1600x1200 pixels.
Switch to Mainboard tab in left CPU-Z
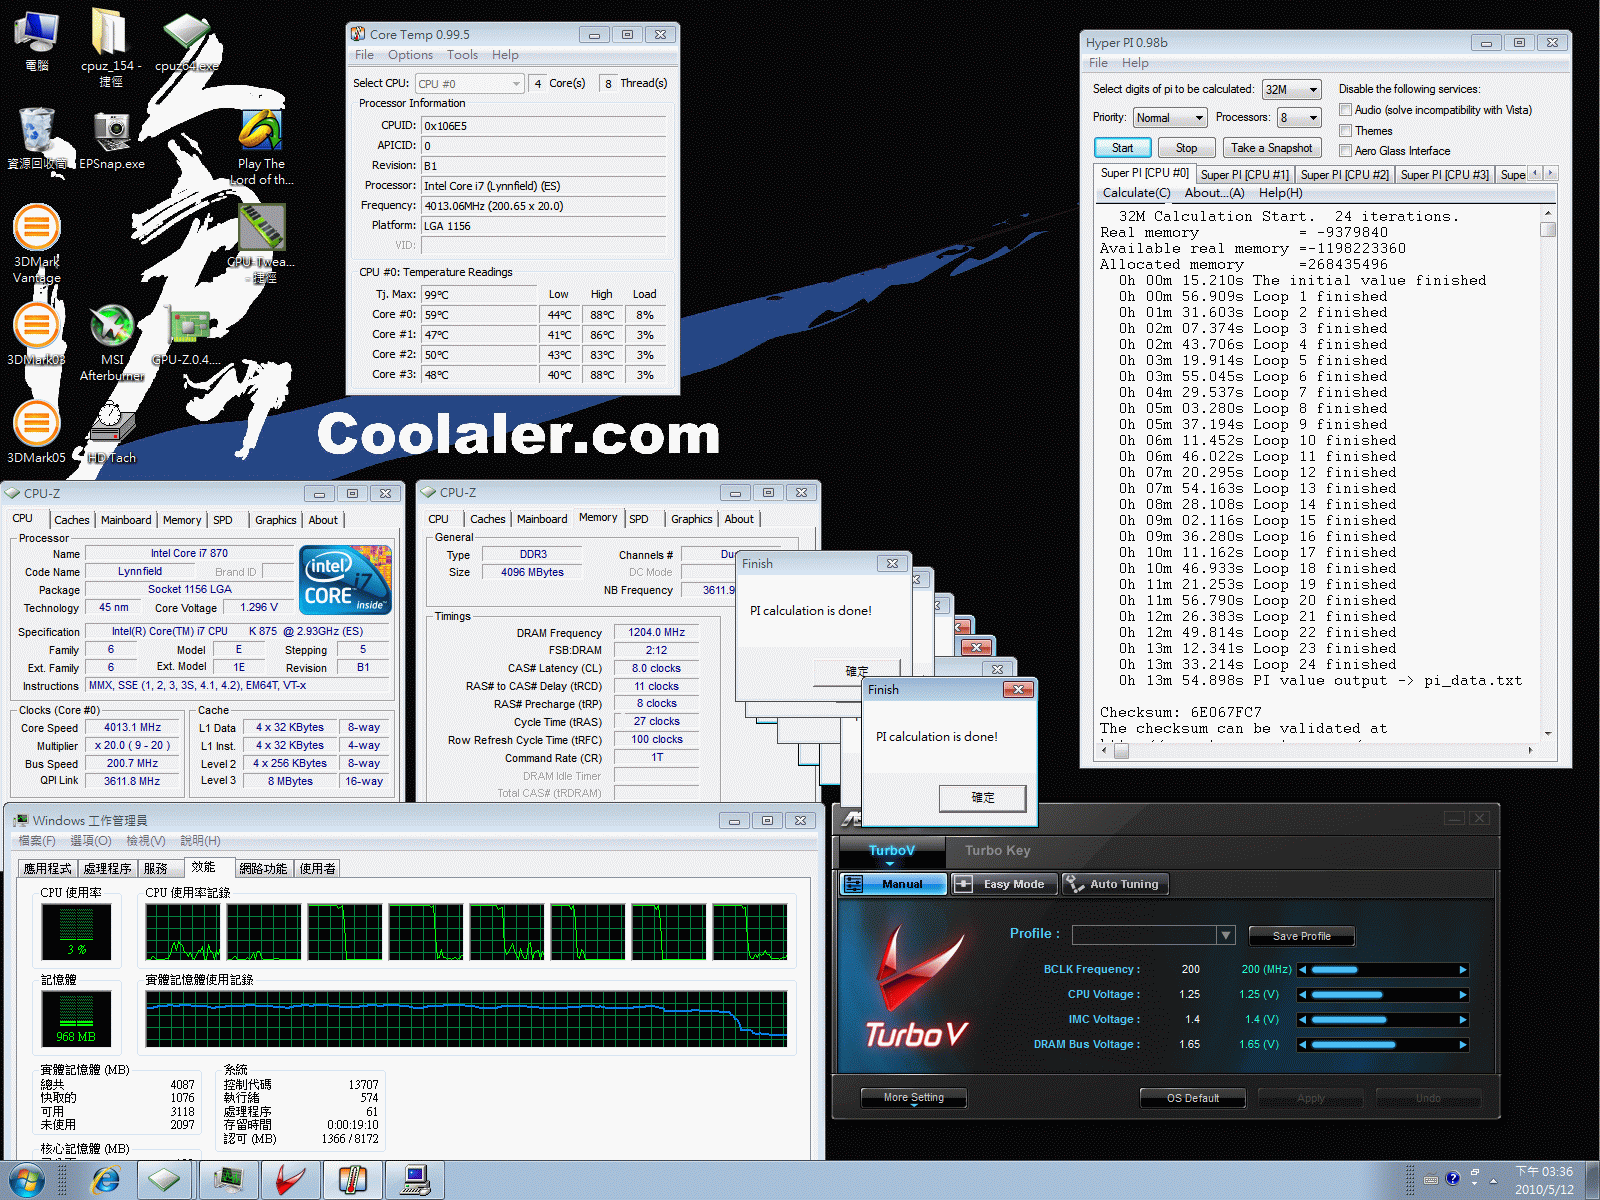click(126, 520)
